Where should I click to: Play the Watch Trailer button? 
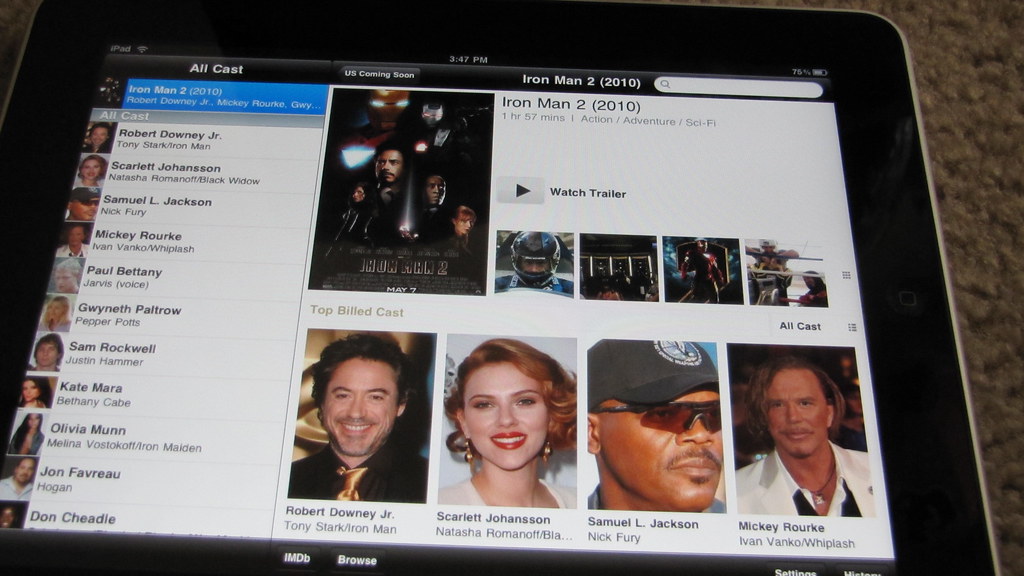pyautogui.click(x=520, y=191)
